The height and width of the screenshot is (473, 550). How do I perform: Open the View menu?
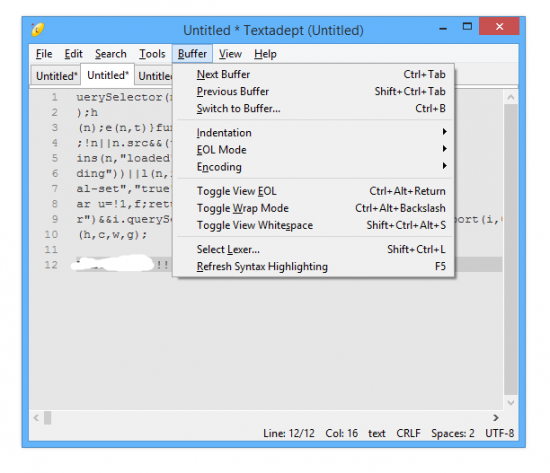[230, 54]
